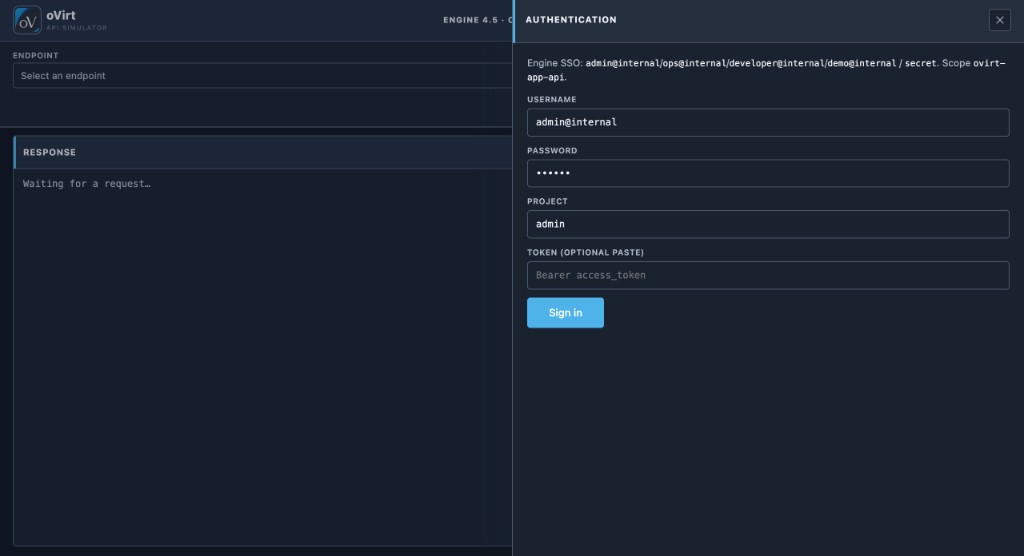The width and height of the screenshot is (1024, 556).
Task: Click the PASSWORD label
Action: point(552,150)
